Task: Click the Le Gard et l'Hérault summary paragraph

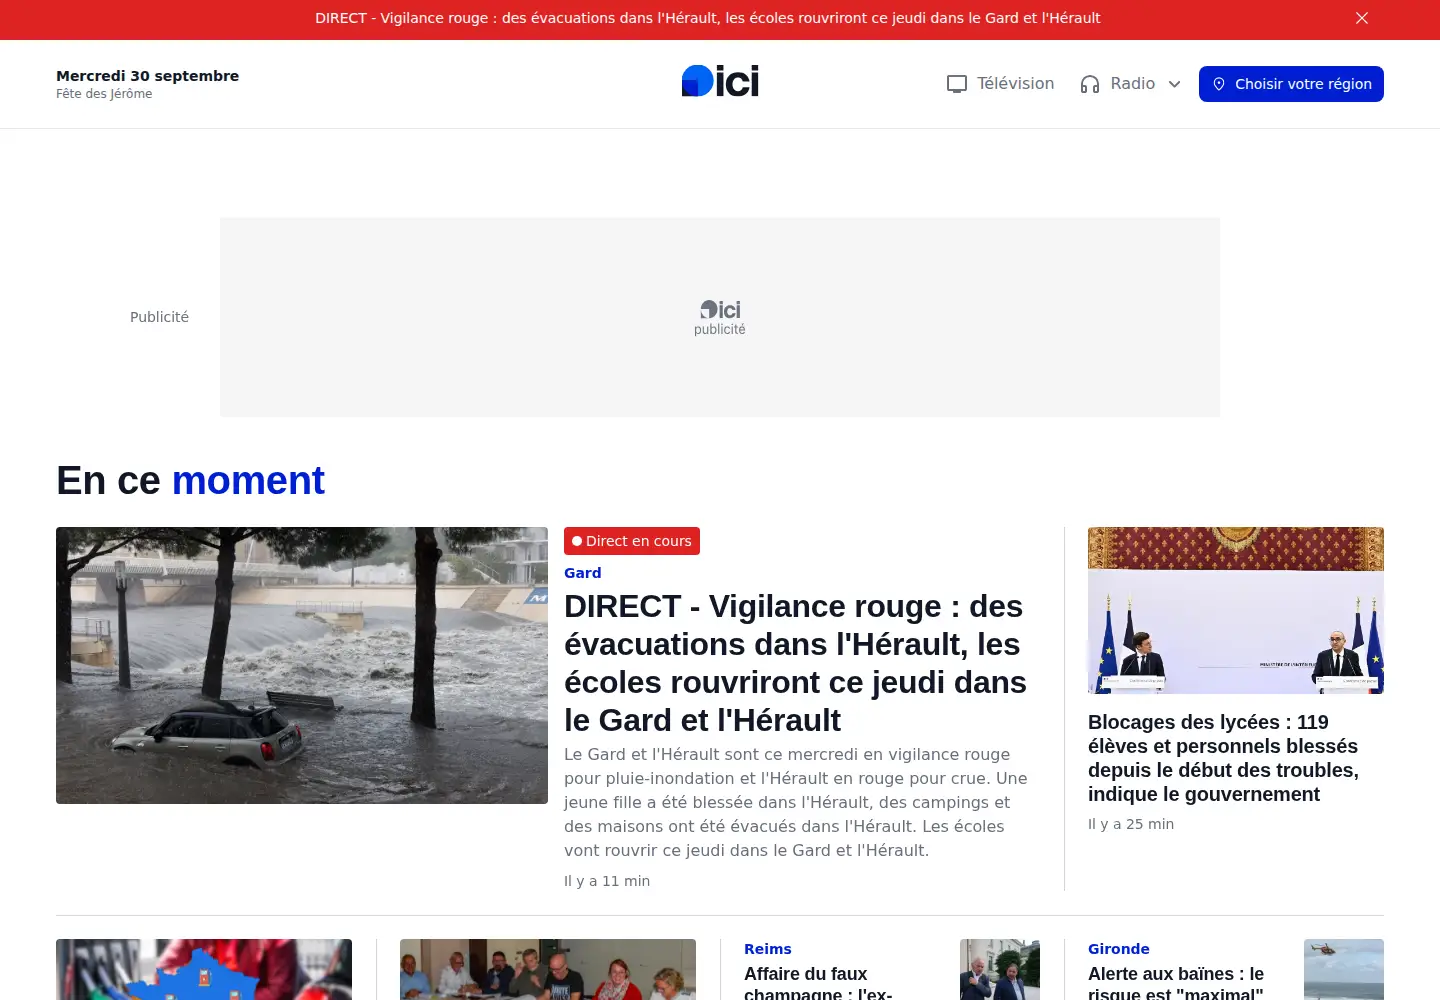Action: (796, 802)
